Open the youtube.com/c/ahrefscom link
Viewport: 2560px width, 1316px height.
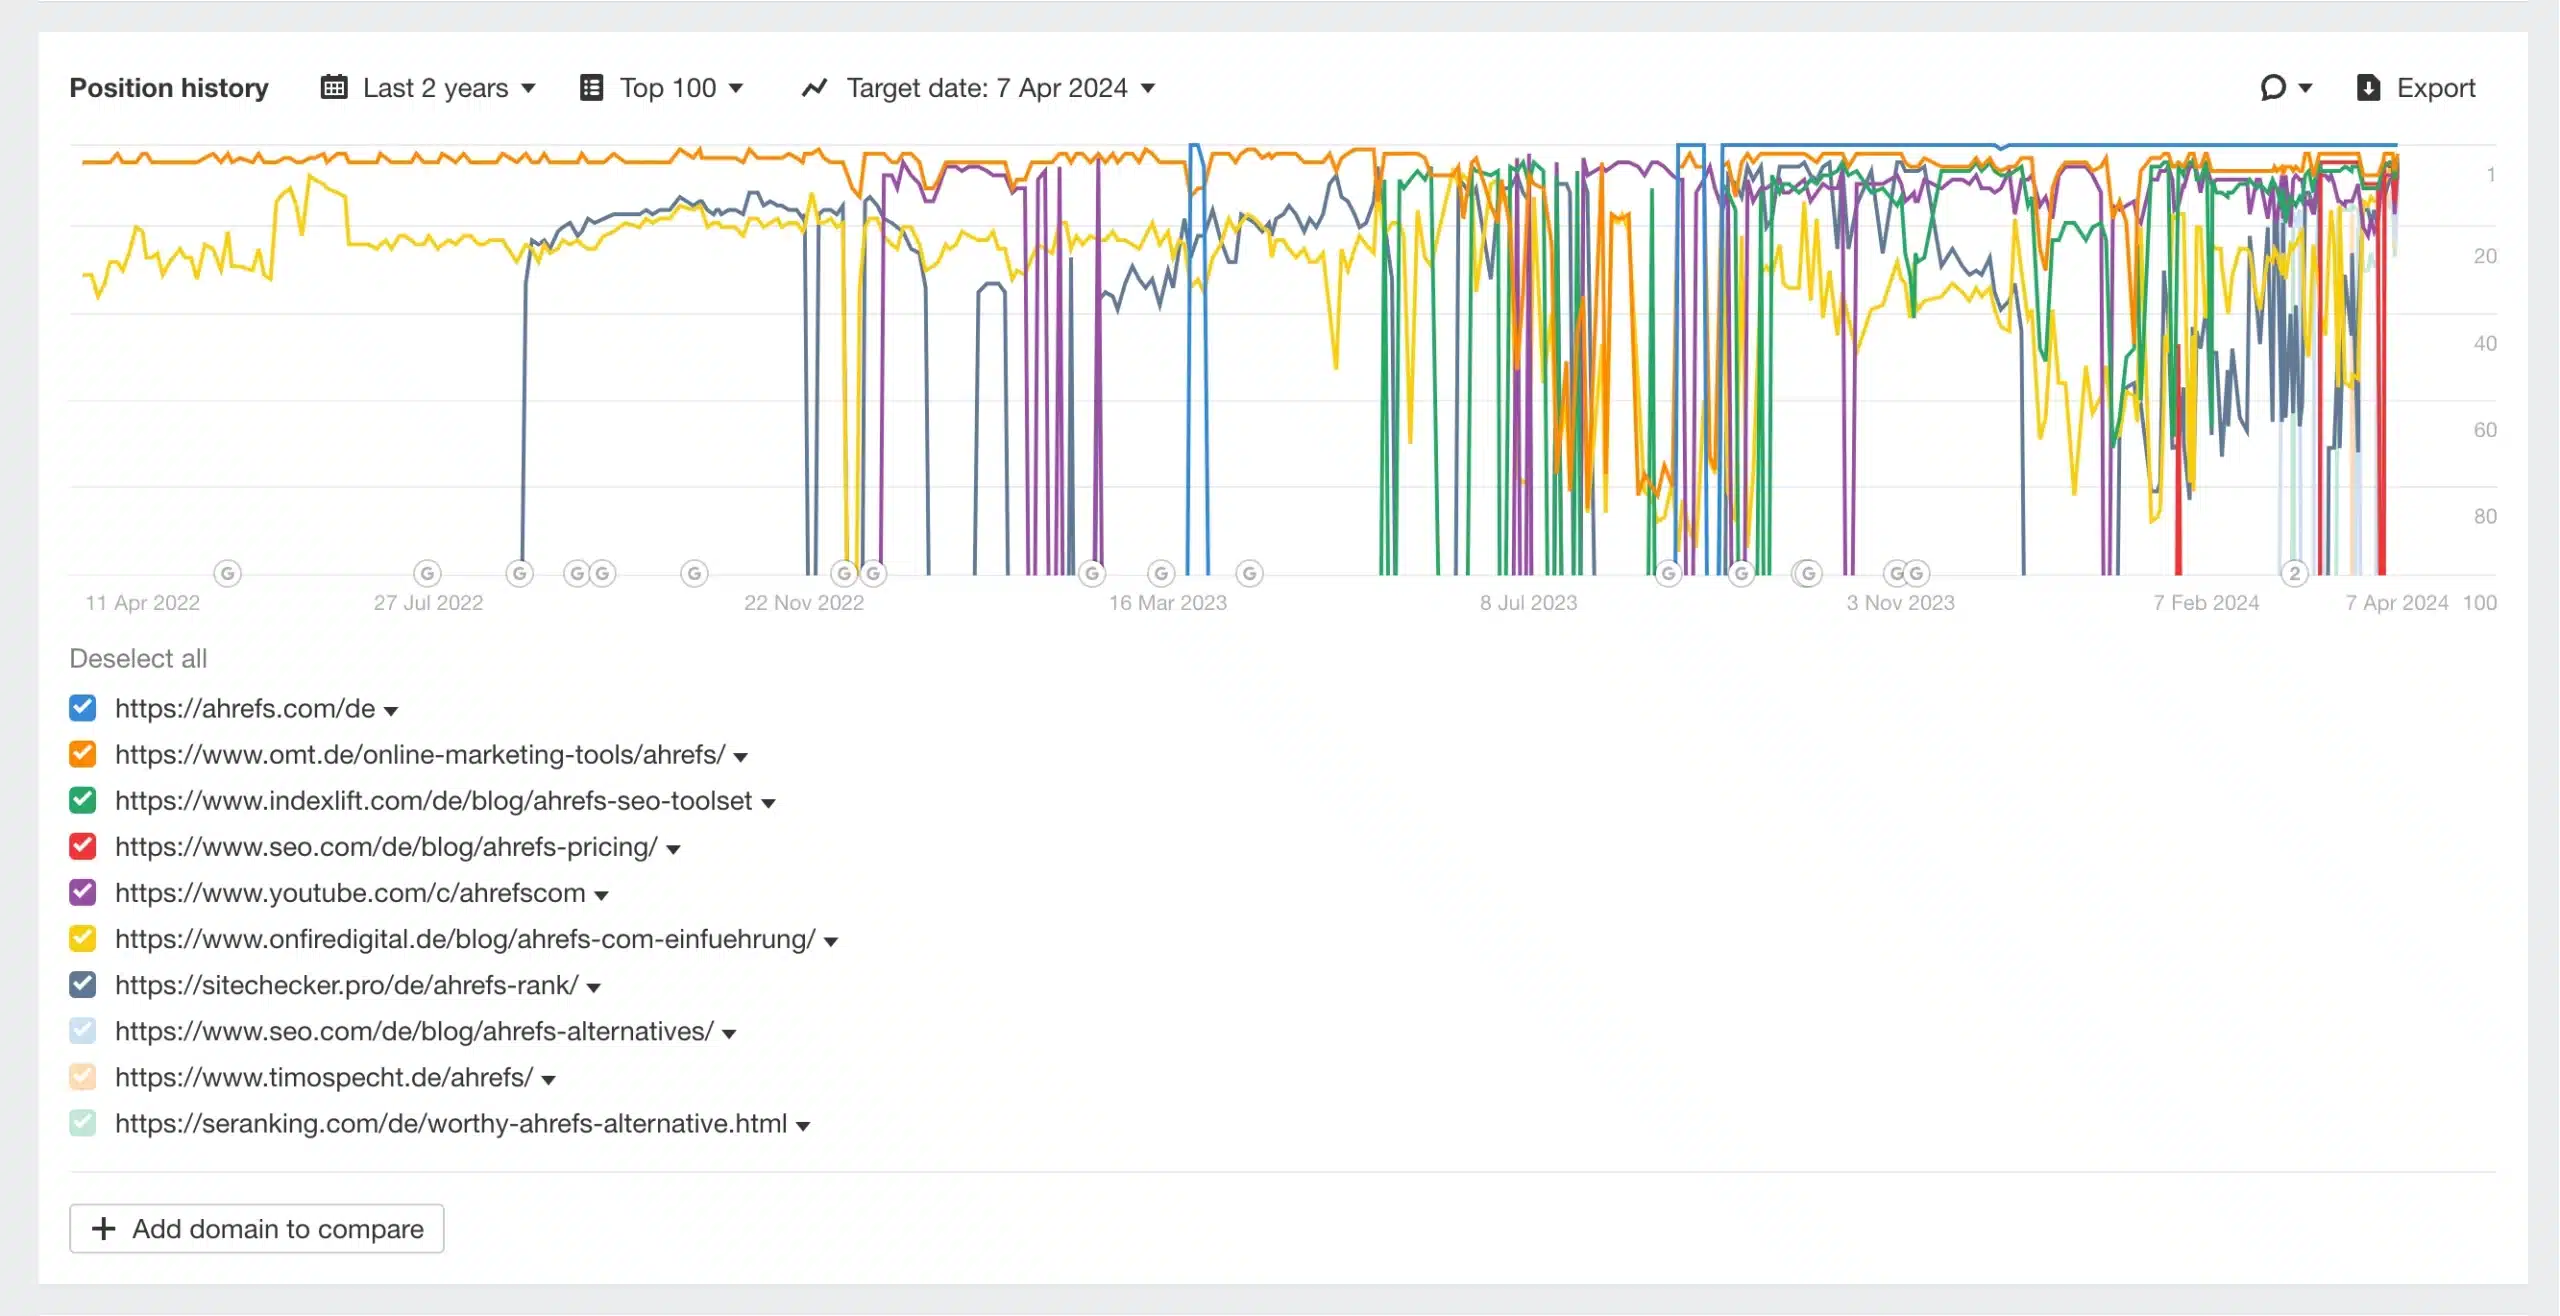350,892
